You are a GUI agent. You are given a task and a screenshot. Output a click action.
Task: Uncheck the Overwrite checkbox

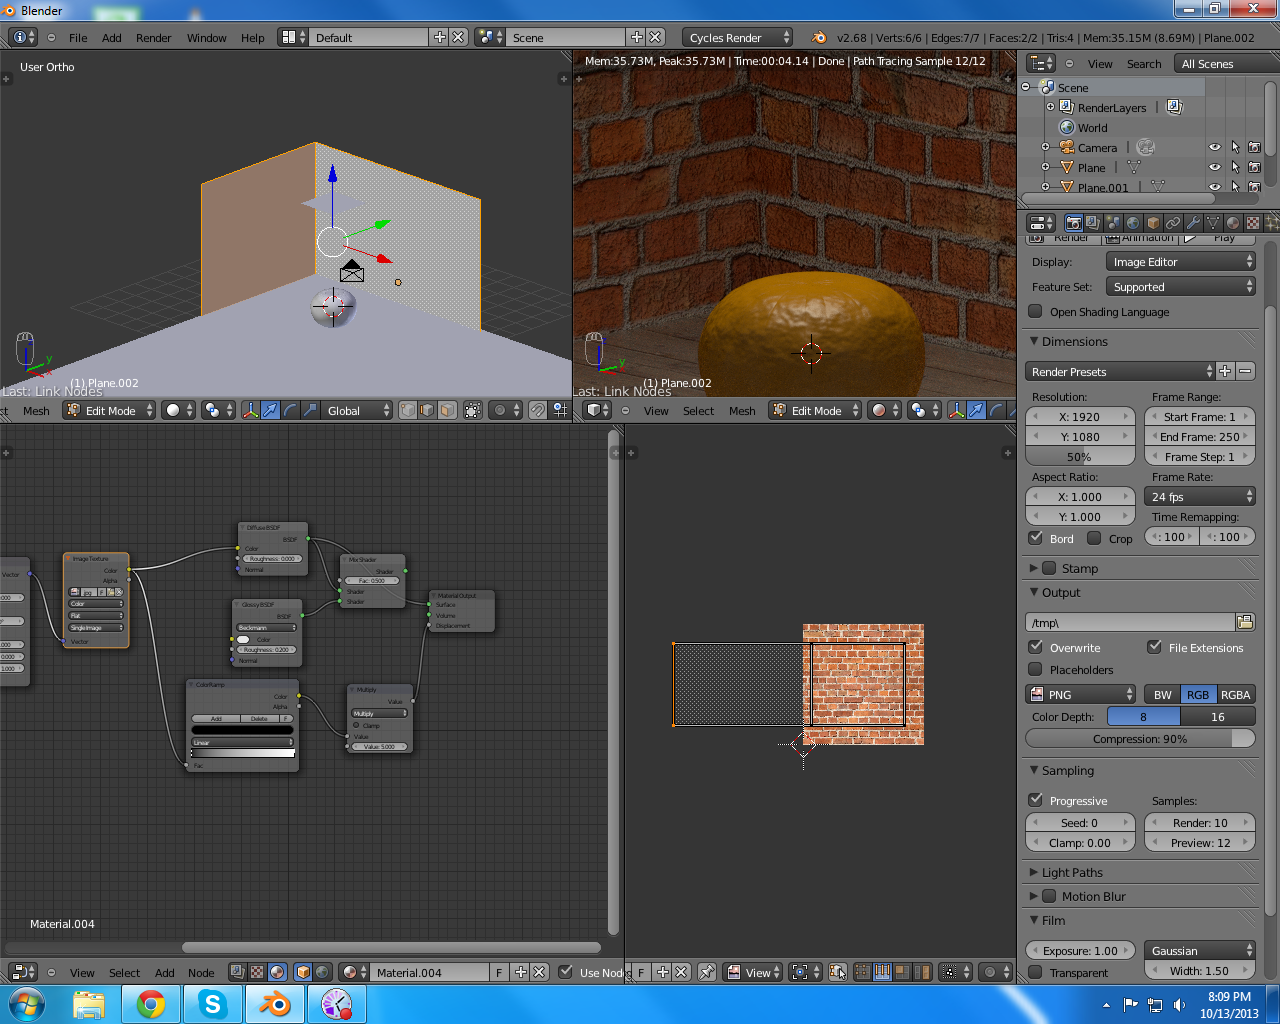pos(1036,647)
